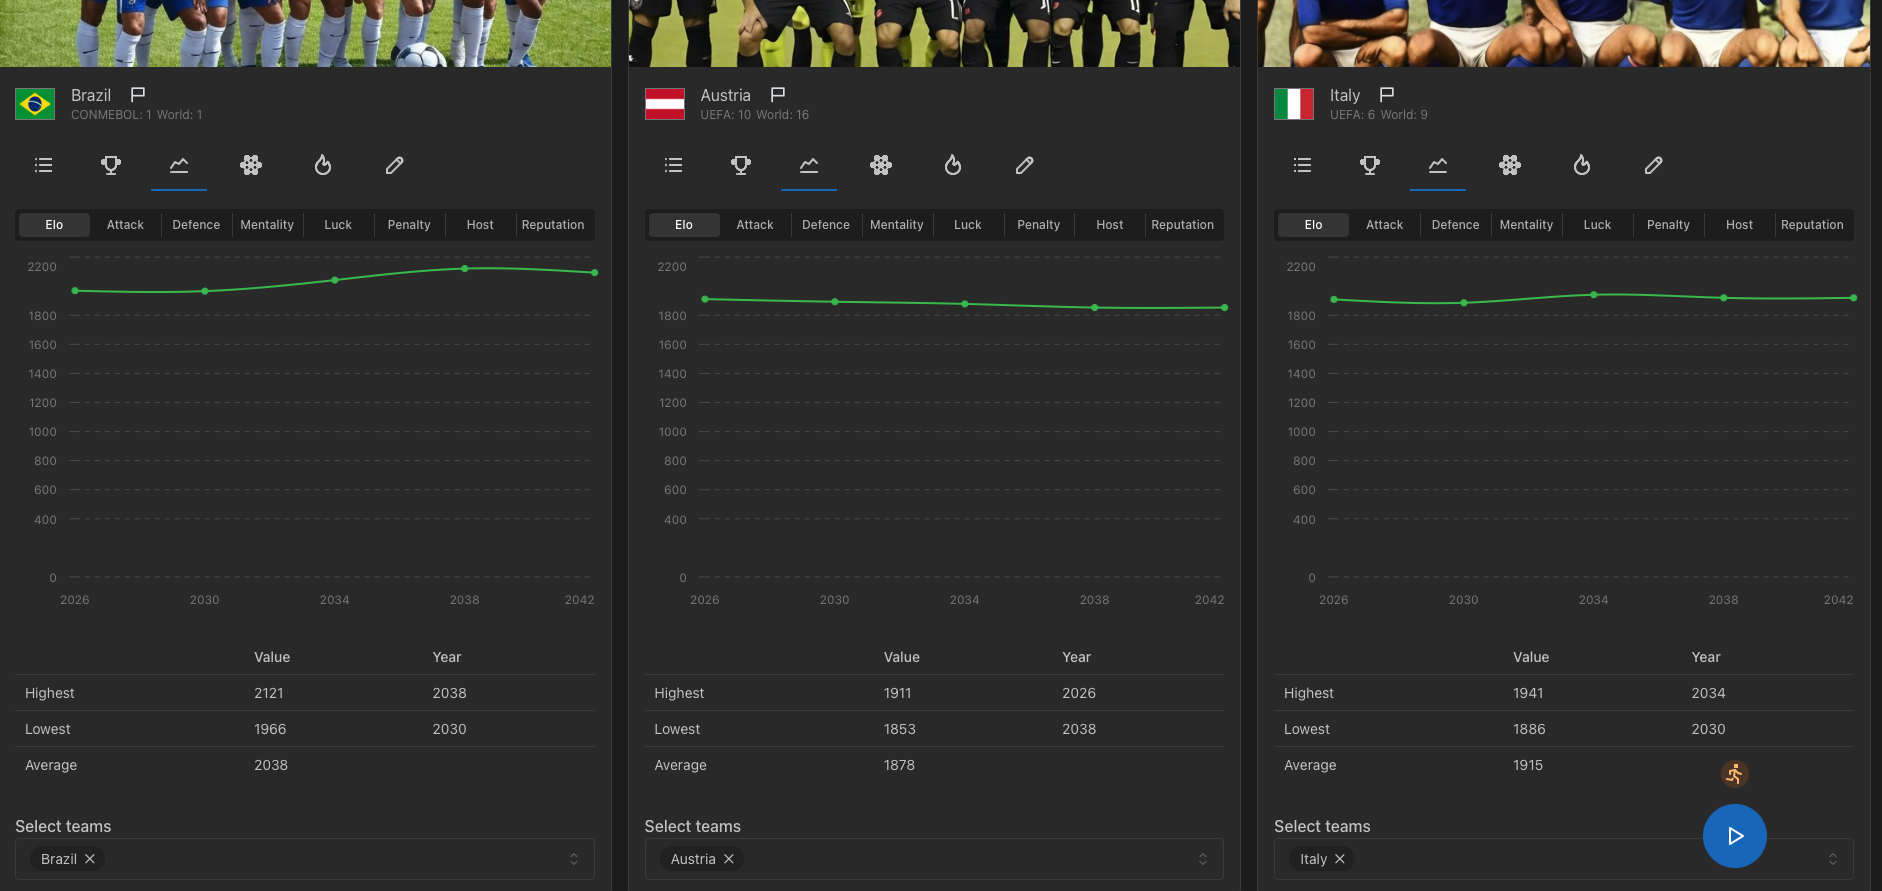Open the trophy icon tab in Italy panel
1882x891 pixels.
click(x=1370, y=165)
